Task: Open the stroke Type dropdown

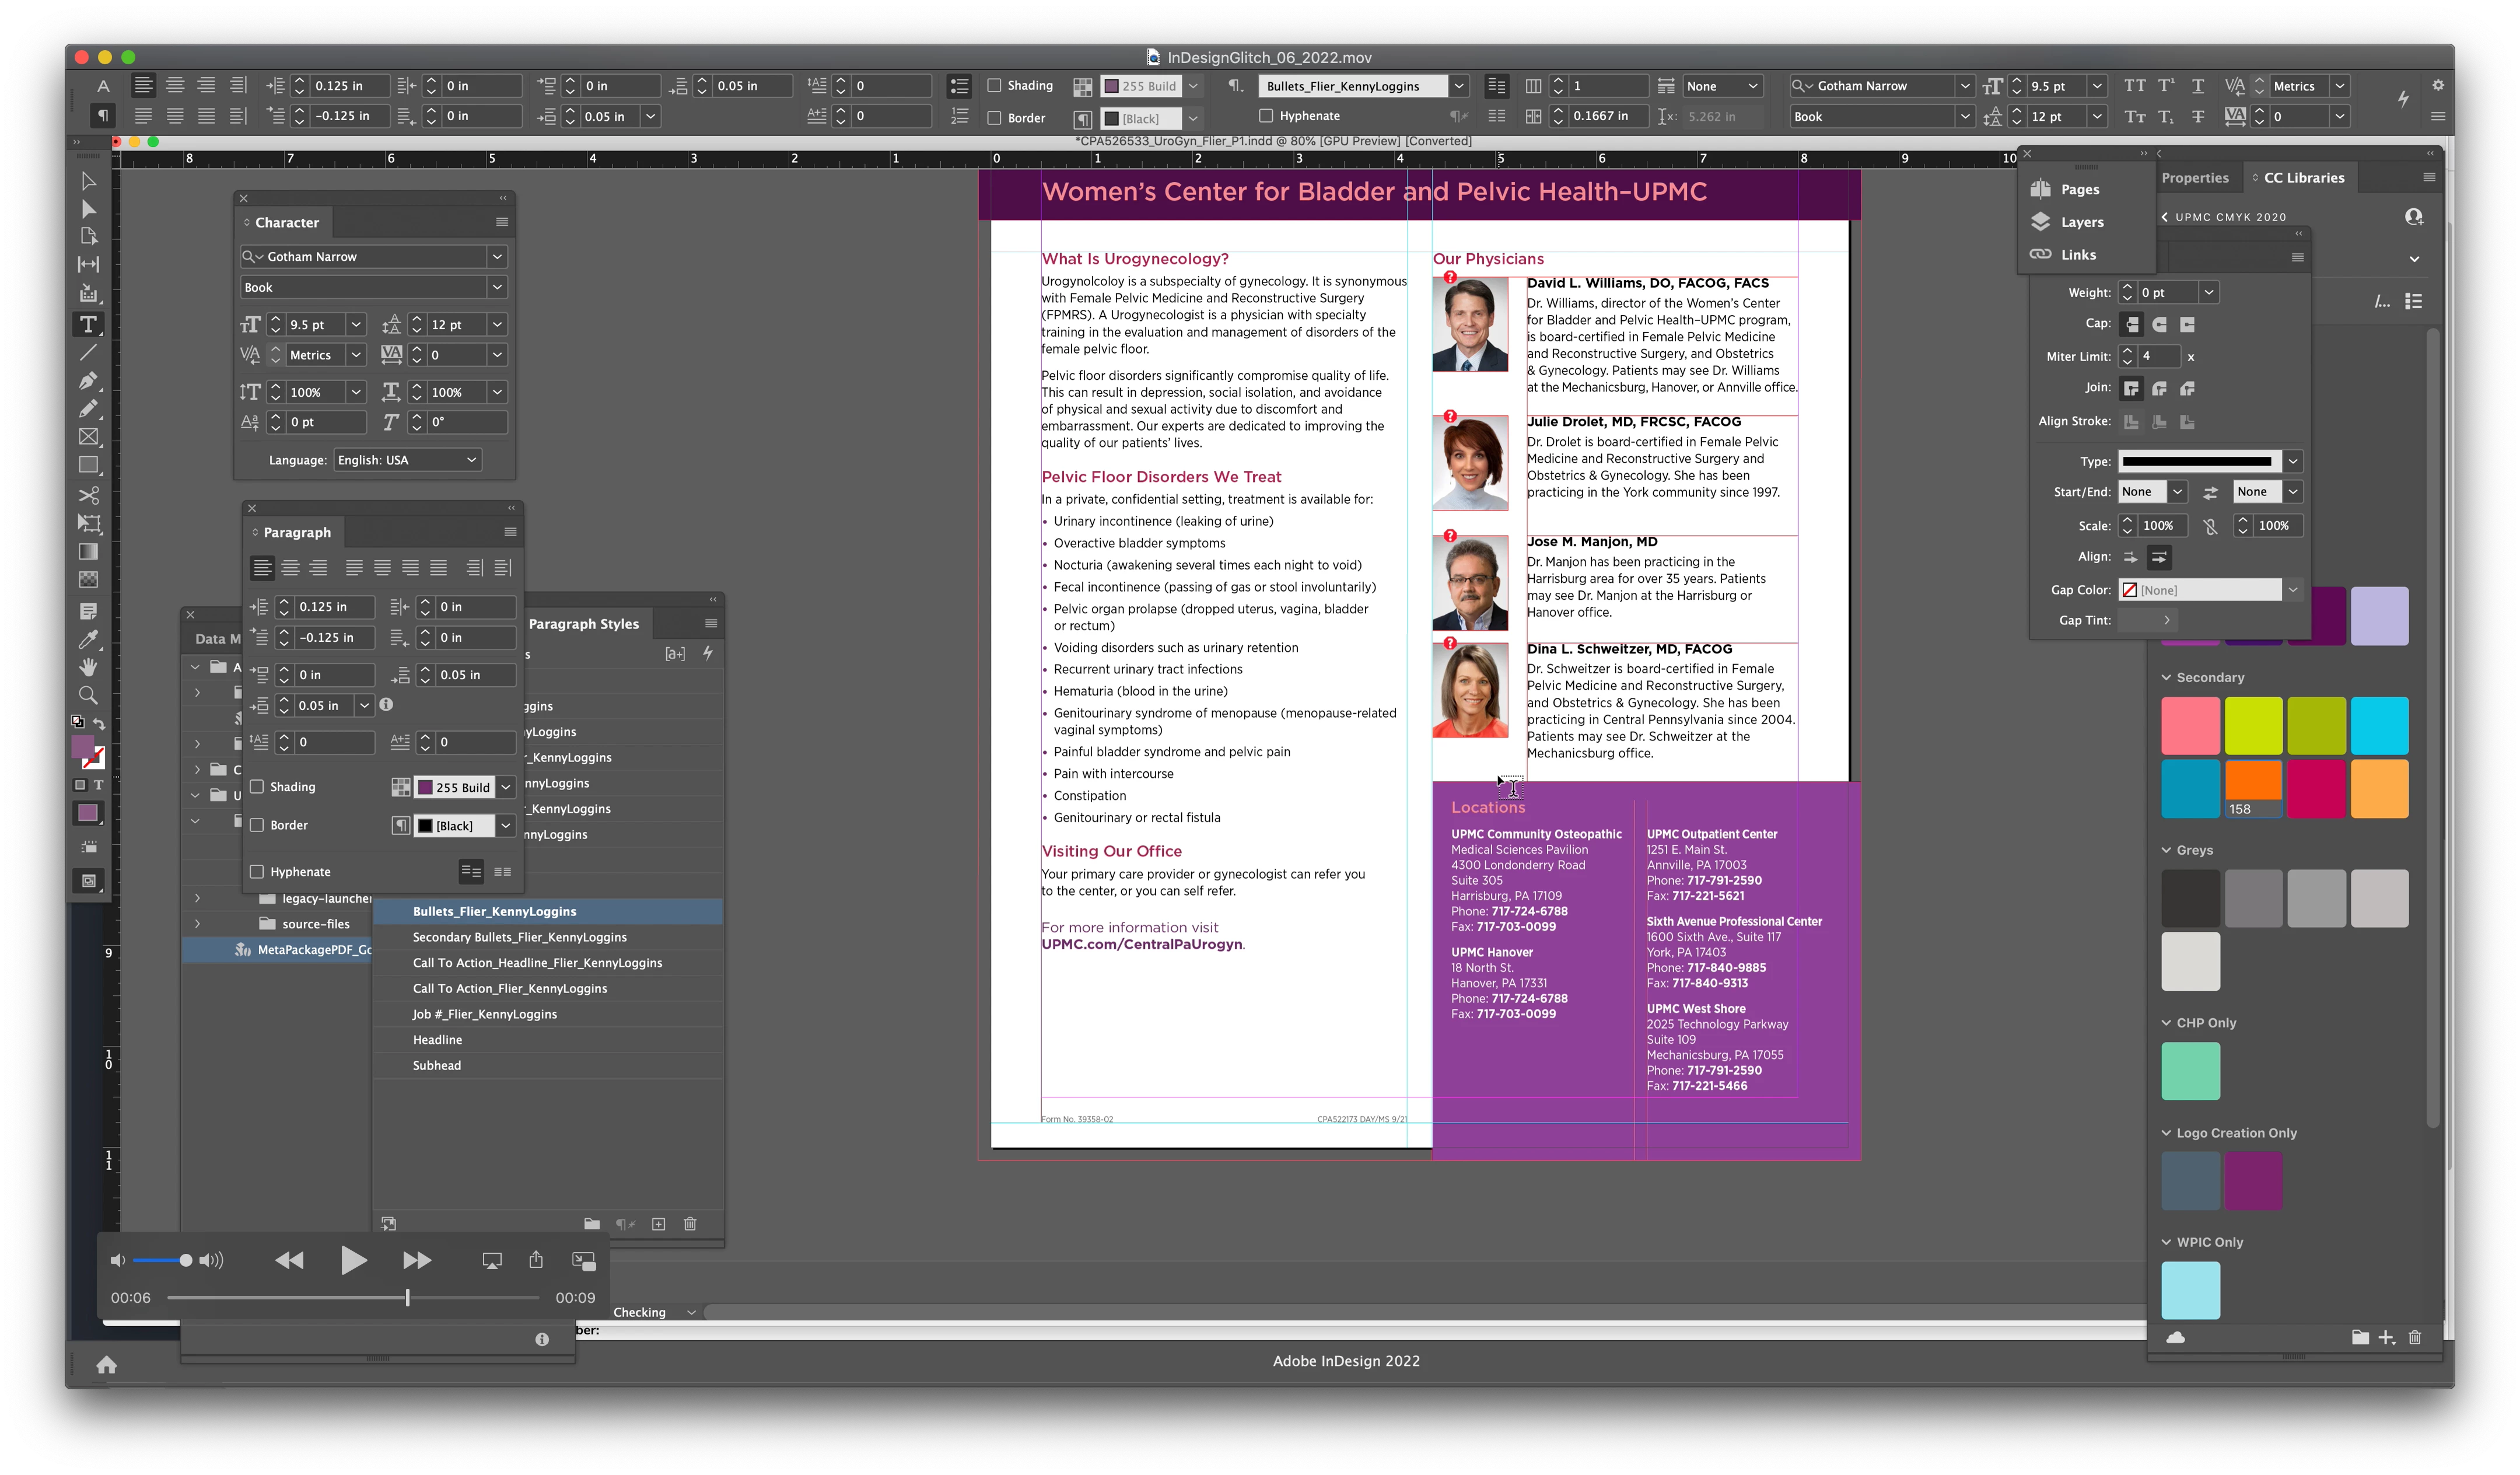Action: tap(2292, 461)
